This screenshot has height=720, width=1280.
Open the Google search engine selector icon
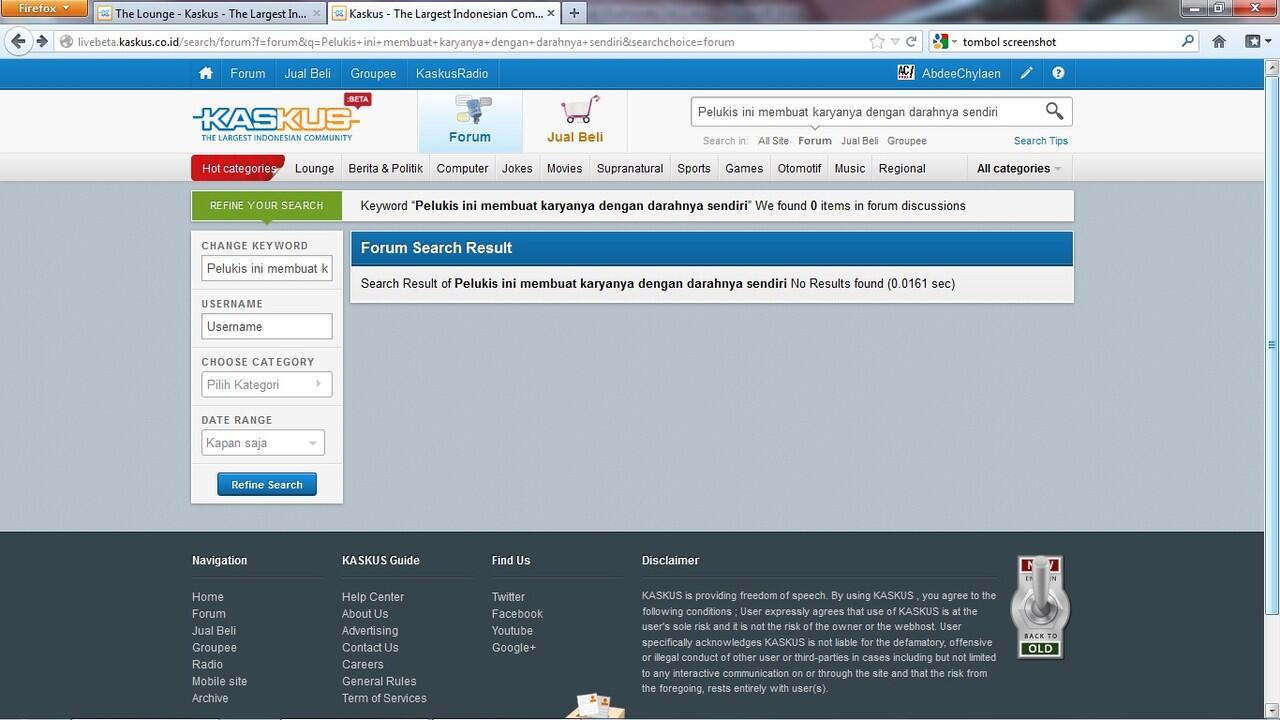click(944, 42)
